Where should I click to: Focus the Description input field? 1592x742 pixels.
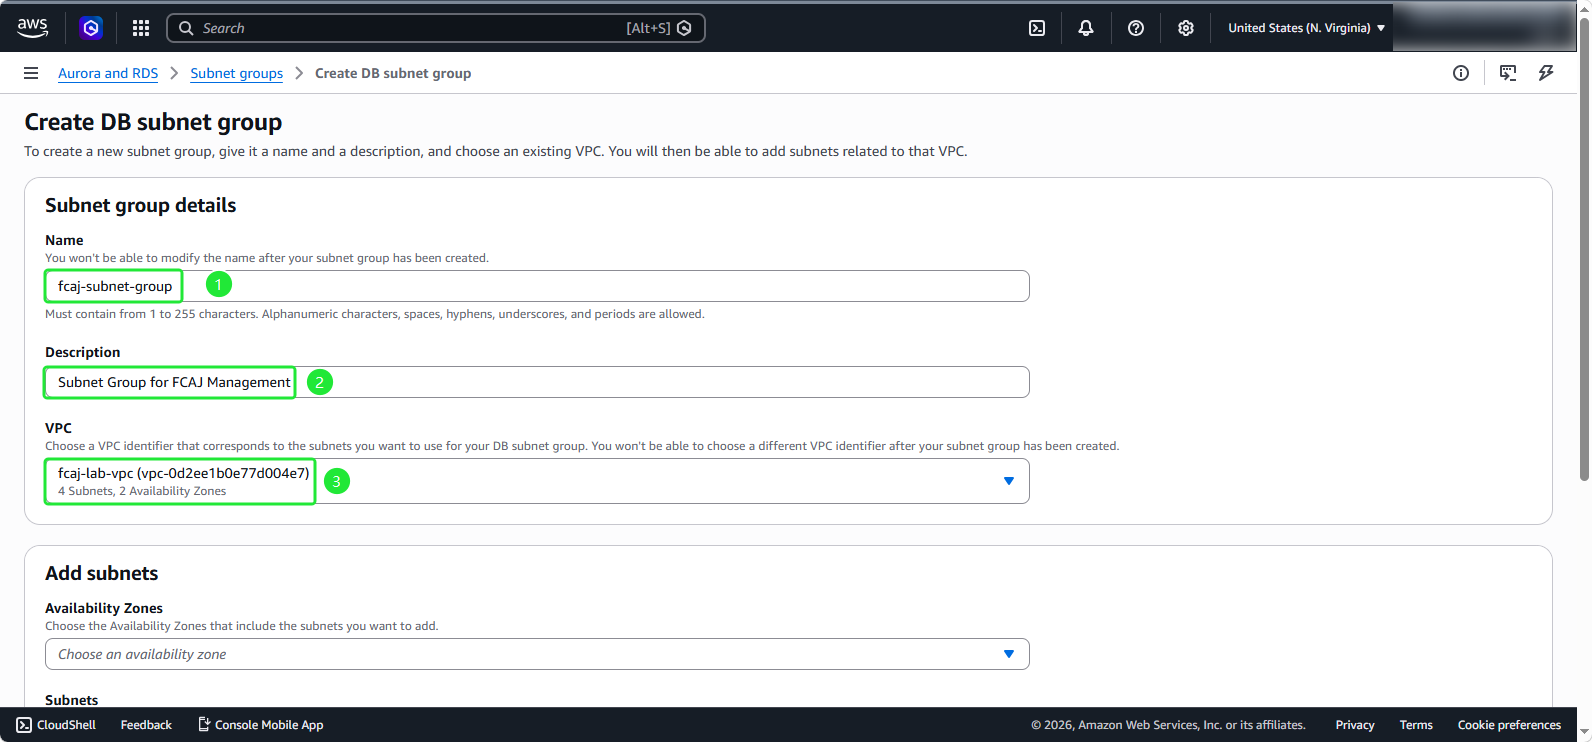point(537,382)
